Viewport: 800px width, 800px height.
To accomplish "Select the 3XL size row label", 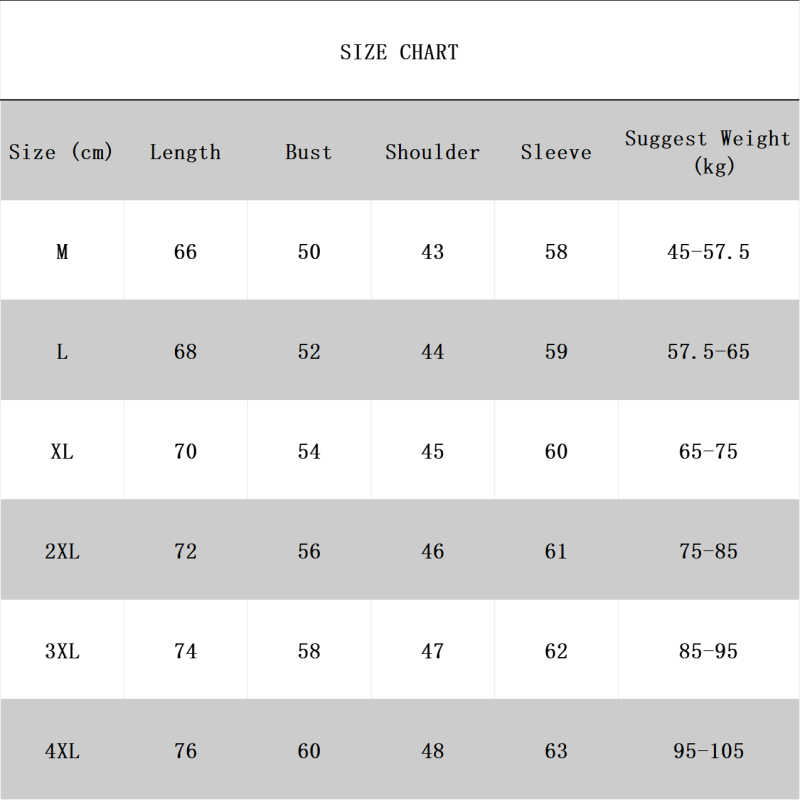I will pos(62,652).
